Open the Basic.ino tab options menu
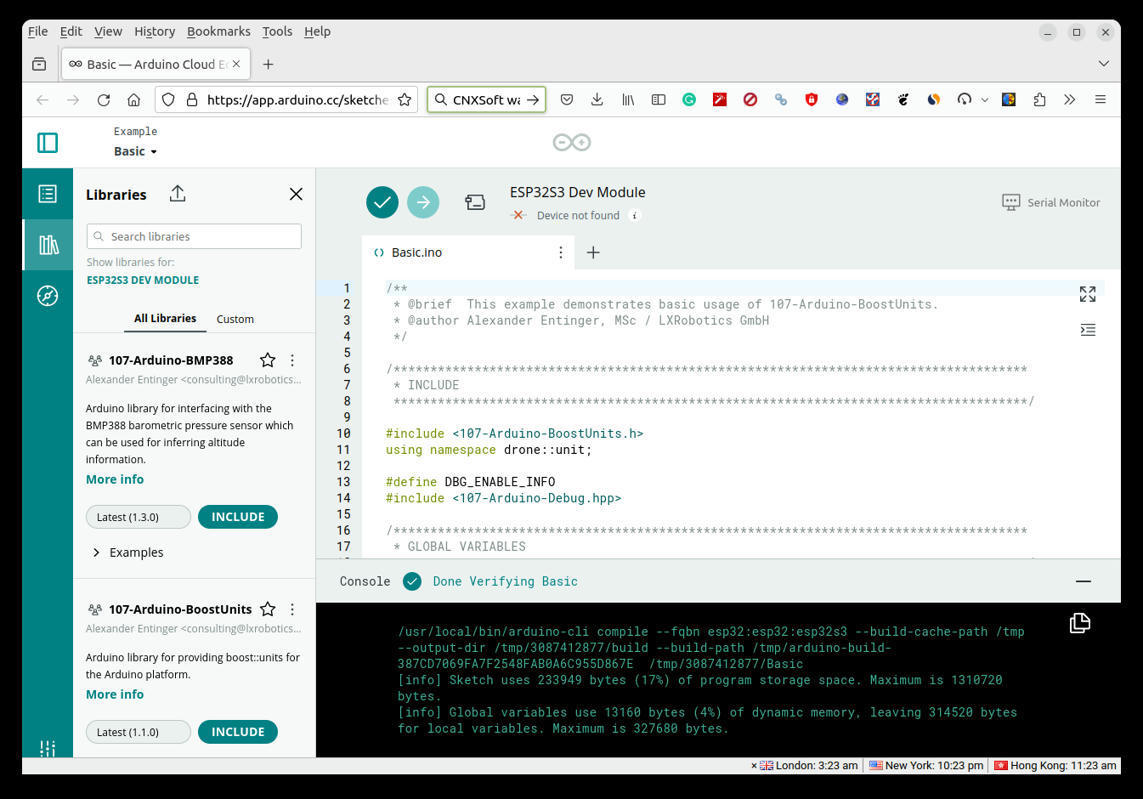1143x799 pixels. pyautogui.click(x=561, y=252)
